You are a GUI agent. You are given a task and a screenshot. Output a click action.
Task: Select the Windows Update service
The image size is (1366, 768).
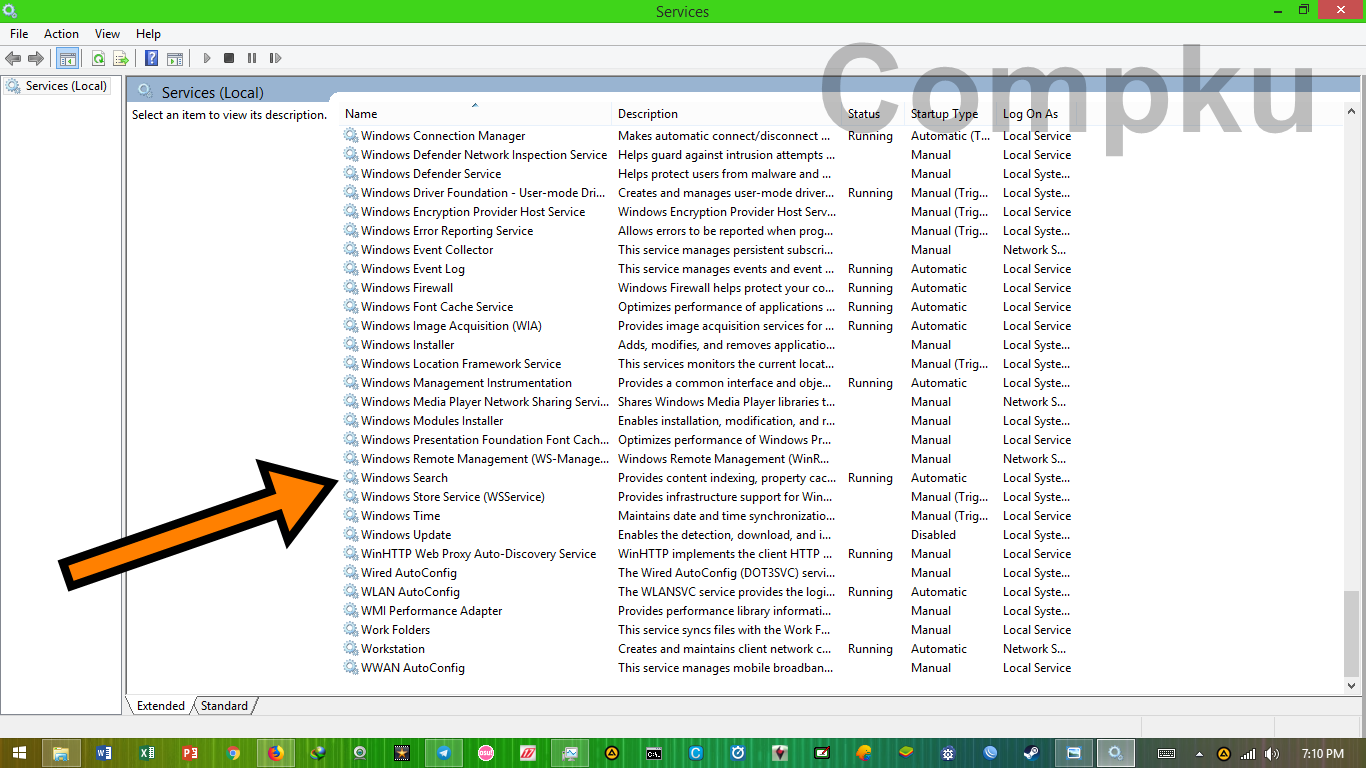point(406,535)
